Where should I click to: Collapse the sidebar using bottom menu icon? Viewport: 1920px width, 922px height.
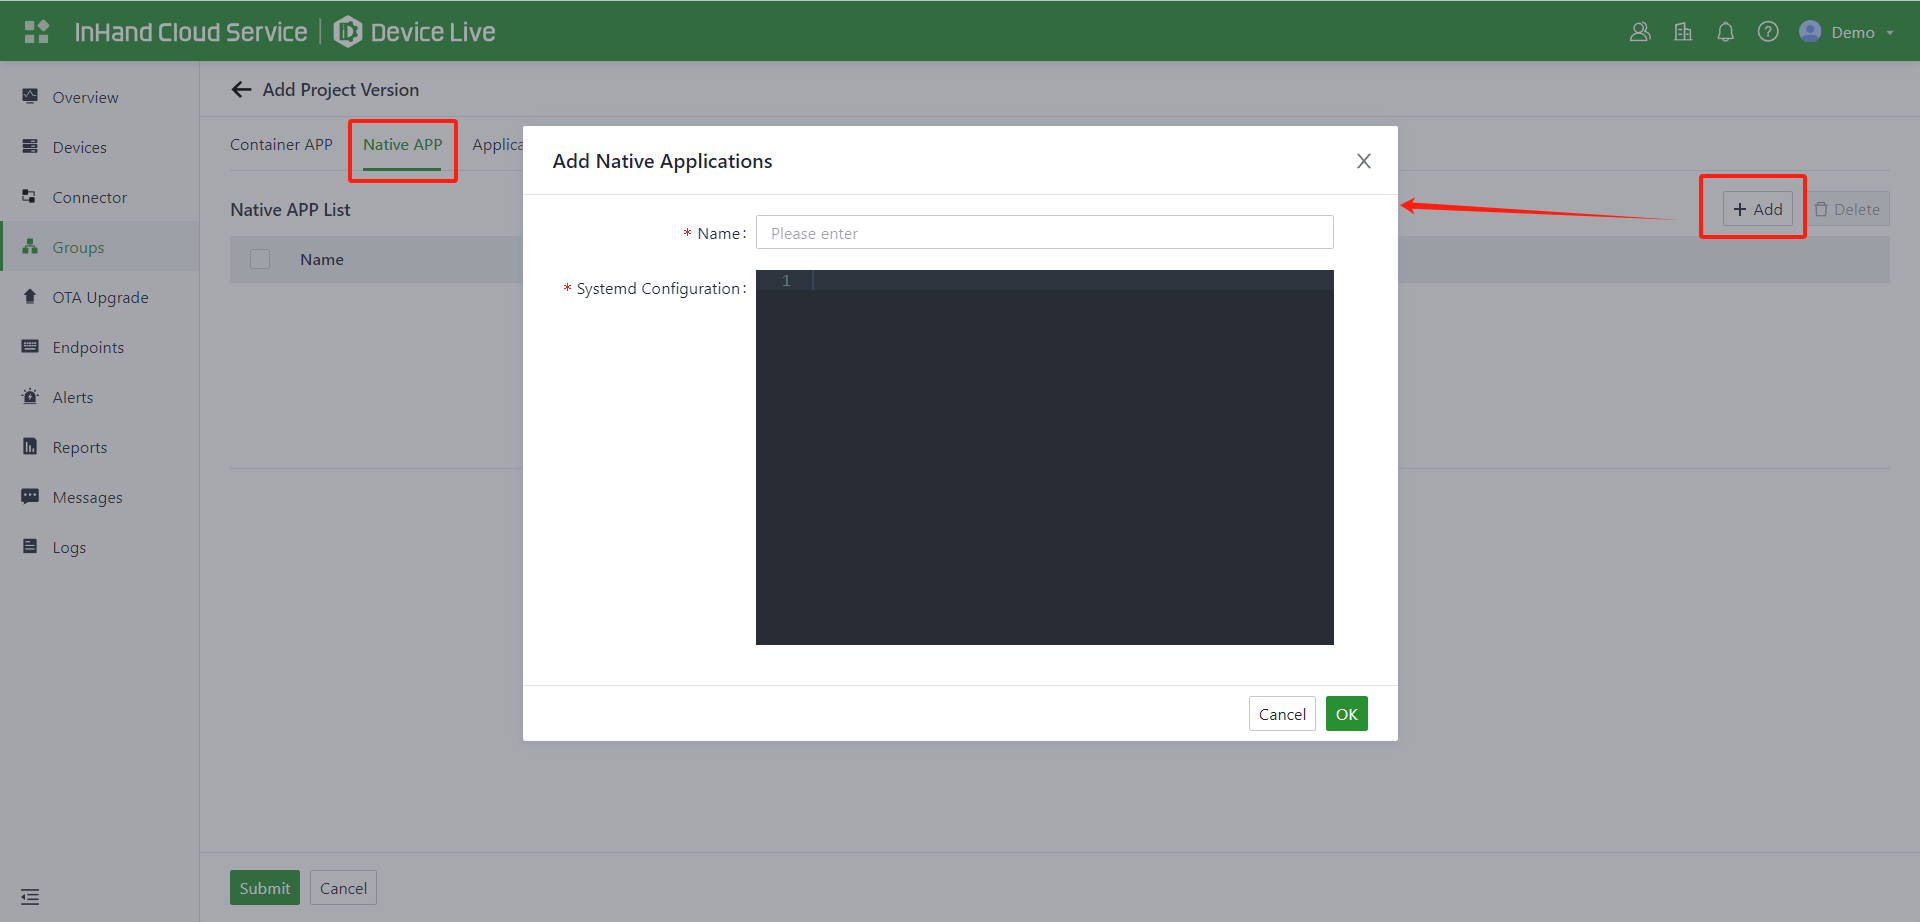tap(30, 896)
